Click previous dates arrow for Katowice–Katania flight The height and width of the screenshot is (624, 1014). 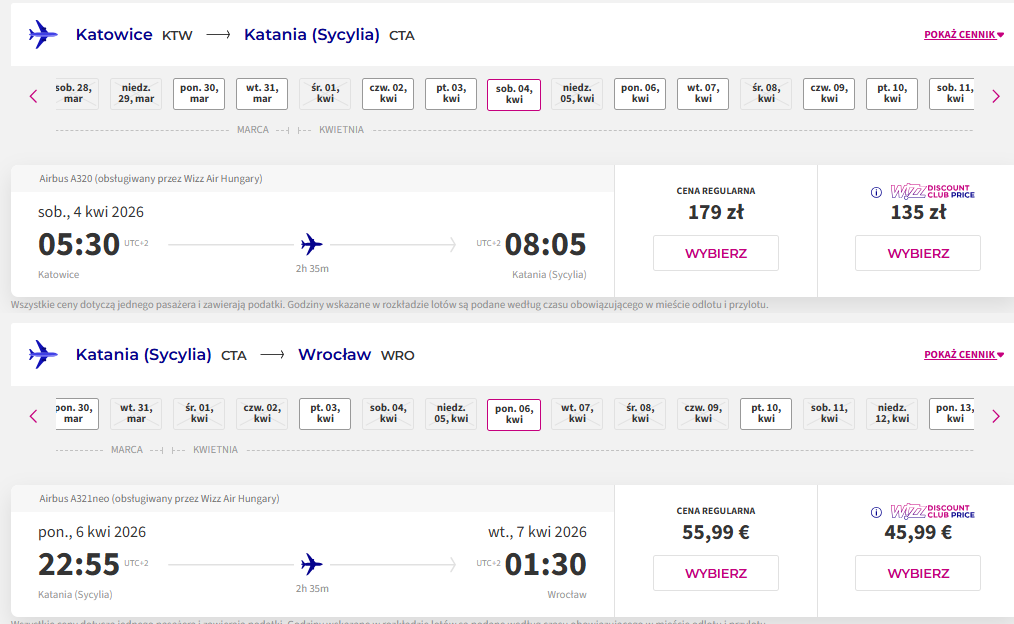click(x=34, y=97)
